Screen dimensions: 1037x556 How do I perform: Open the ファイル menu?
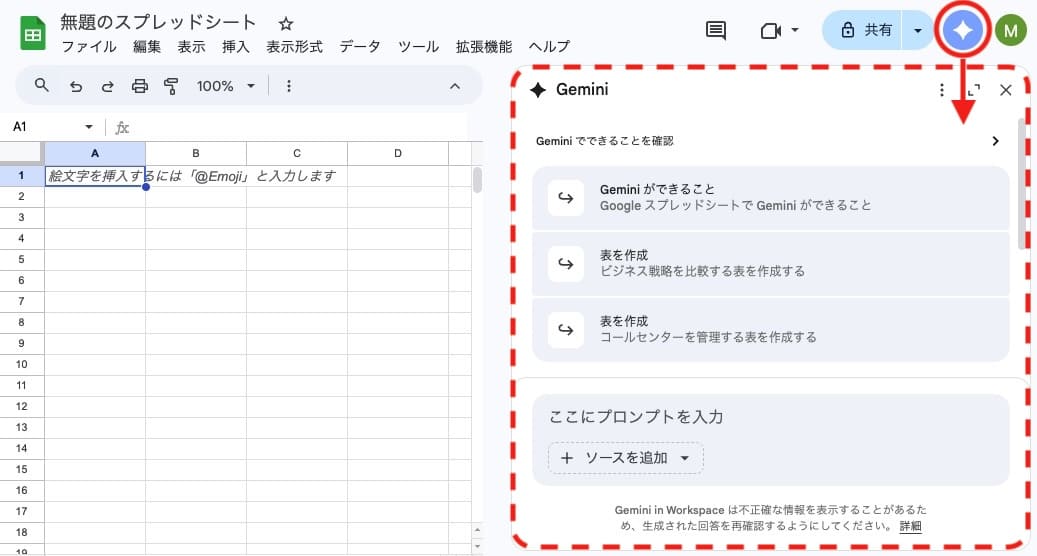pos(89,47)
